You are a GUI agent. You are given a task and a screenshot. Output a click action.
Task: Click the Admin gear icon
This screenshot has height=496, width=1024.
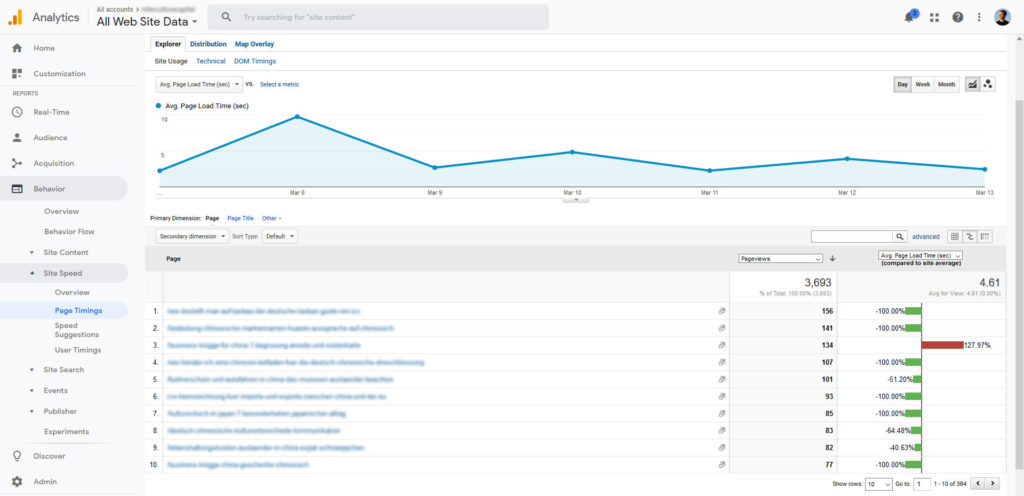tap(17, 482)
